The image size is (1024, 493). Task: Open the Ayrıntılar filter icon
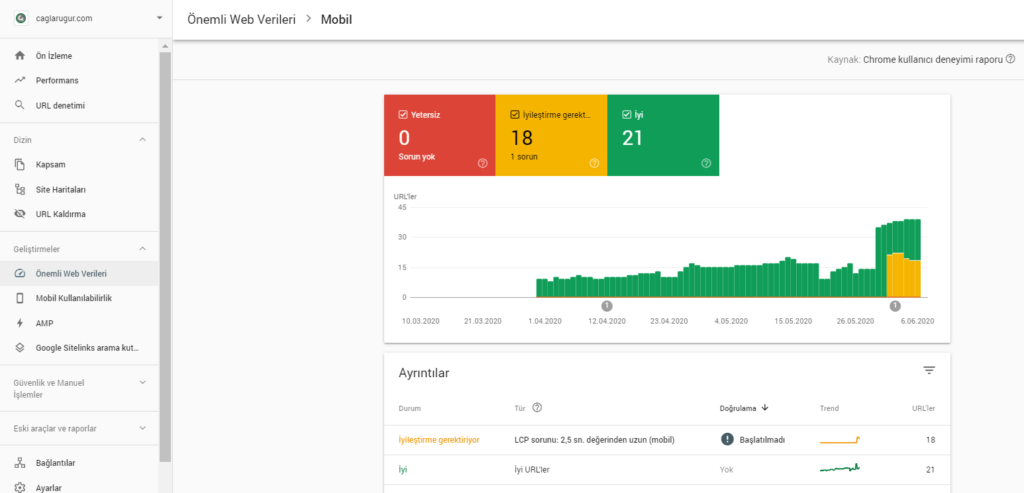tap(929, 370)
